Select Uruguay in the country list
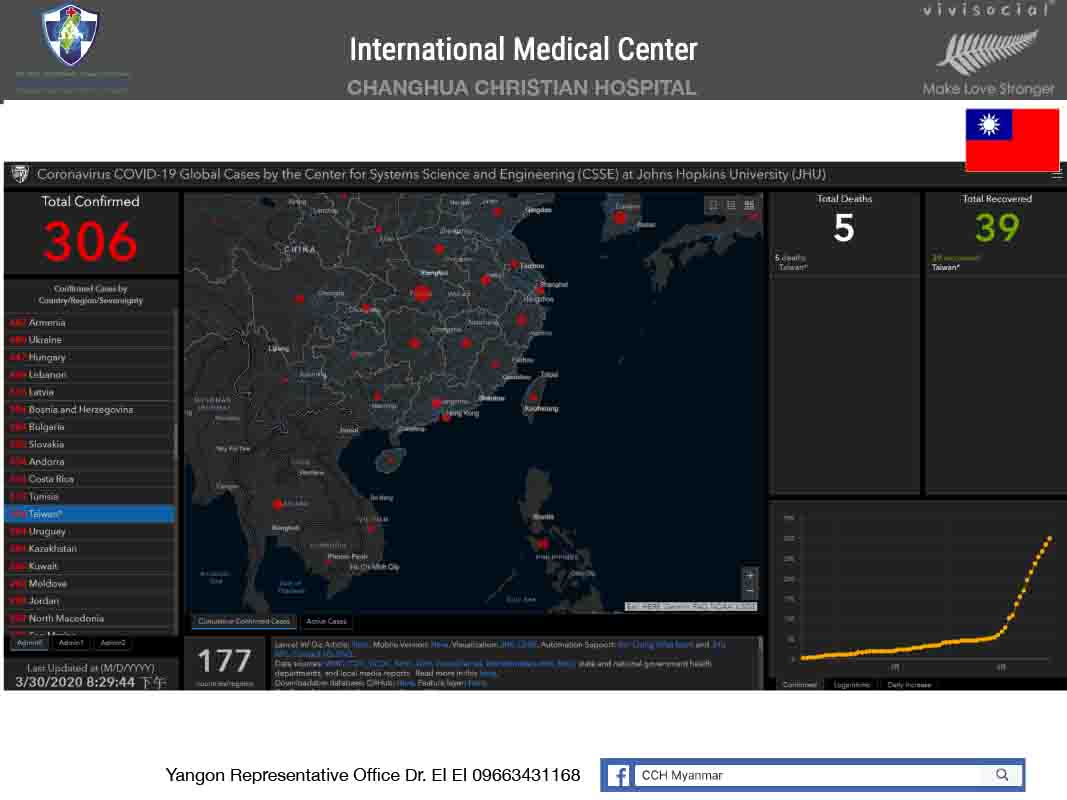This screenshot has height=800, width=1067. click(x=90, y=531)
